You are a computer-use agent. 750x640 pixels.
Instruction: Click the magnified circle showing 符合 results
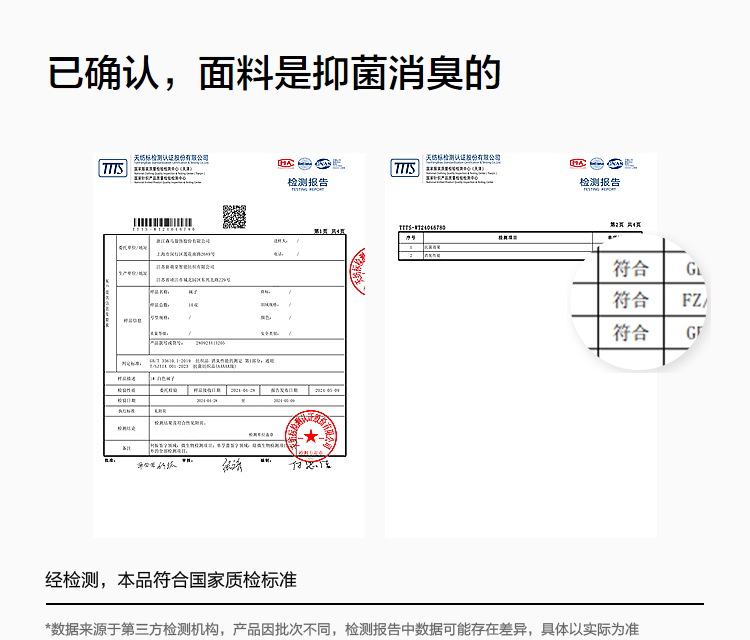point(640,302)
